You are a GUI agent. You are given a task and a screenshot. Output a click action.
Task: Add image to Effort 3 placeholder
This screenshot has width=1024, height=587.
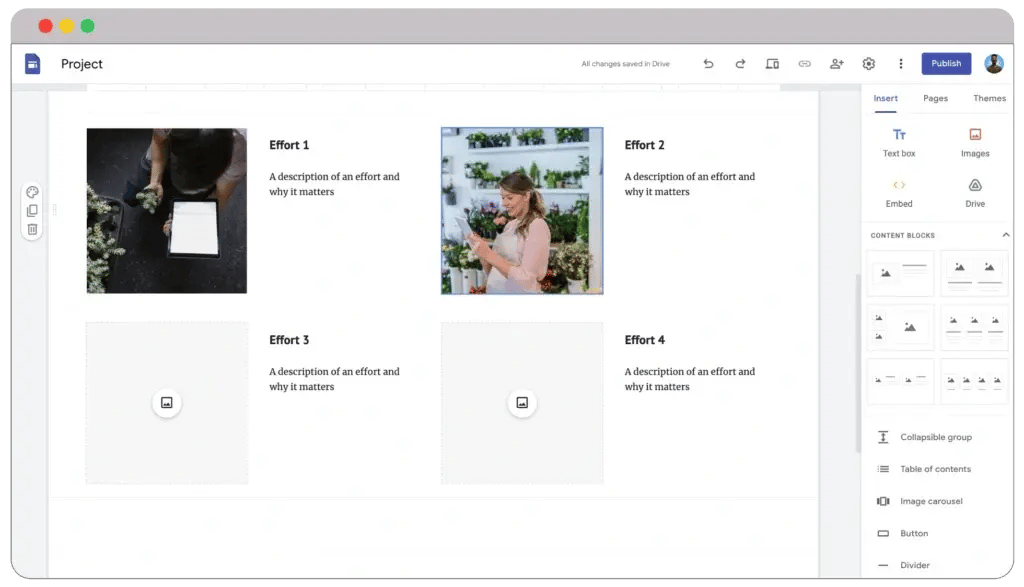coord(167,403)
